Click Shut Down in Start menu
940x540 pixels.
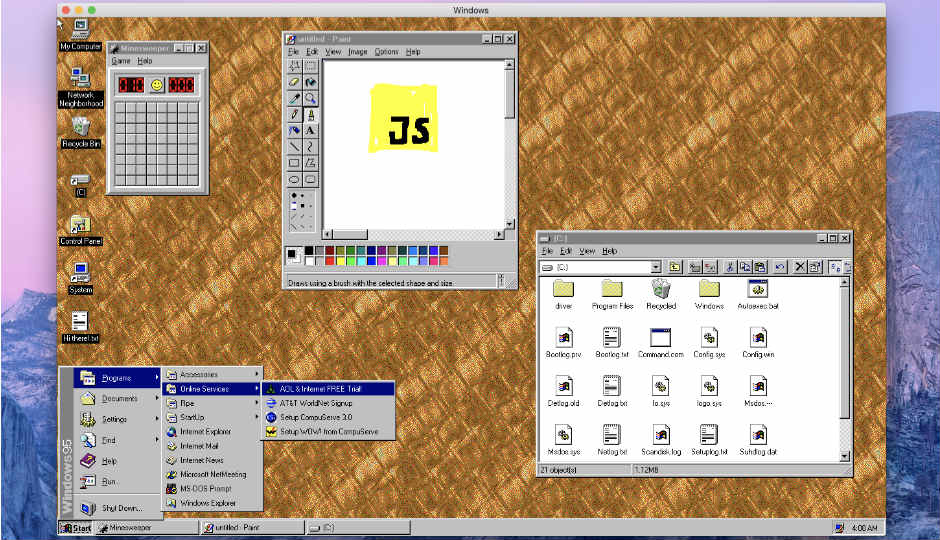118,508
